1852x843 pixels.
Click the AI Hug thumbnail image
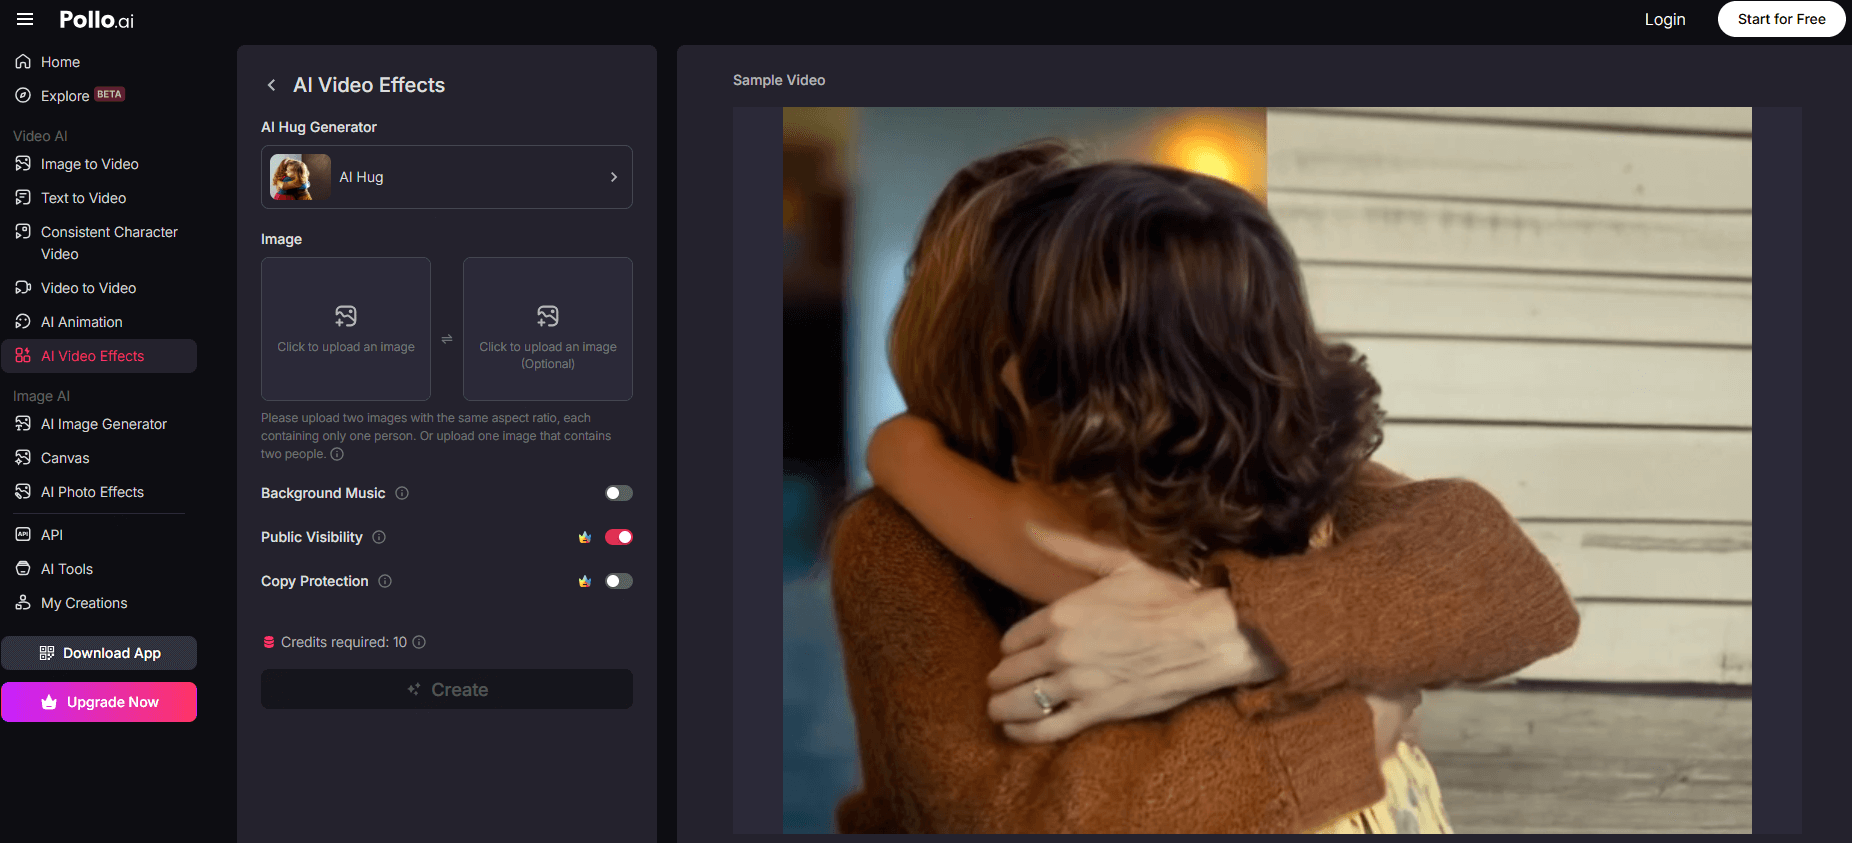click(300, 177)
